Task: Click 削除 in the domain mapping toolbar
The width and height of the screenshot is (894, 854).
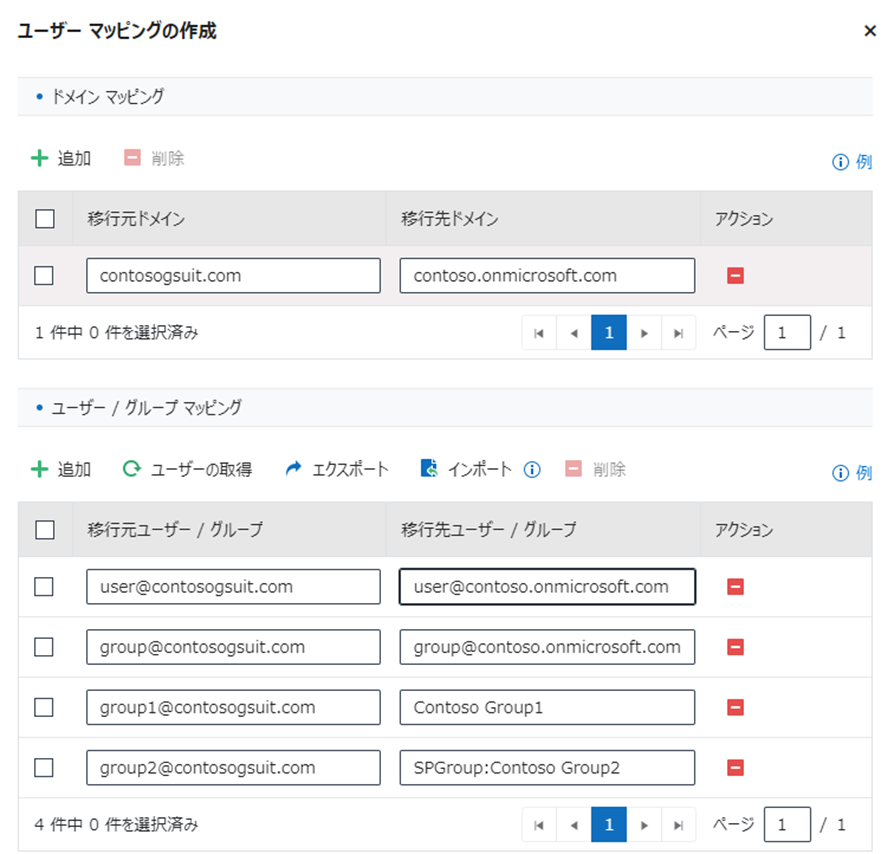Action: pos(154,158)
